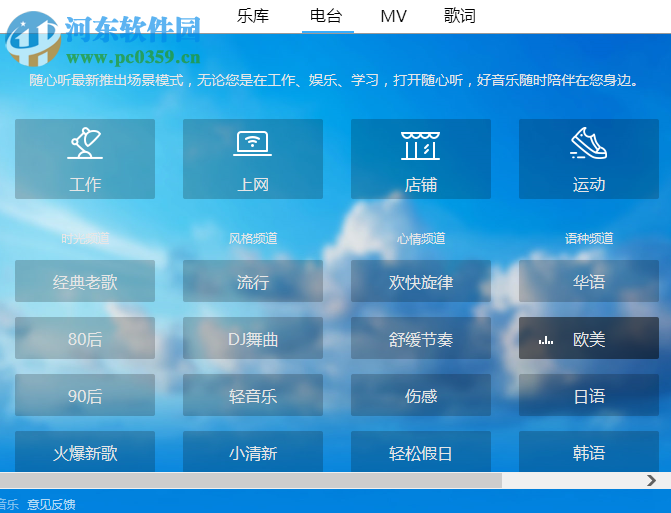Play the 欢快旋律 mood channel
The width and height of the screenshot is (671, 513).
click(421, 281)
